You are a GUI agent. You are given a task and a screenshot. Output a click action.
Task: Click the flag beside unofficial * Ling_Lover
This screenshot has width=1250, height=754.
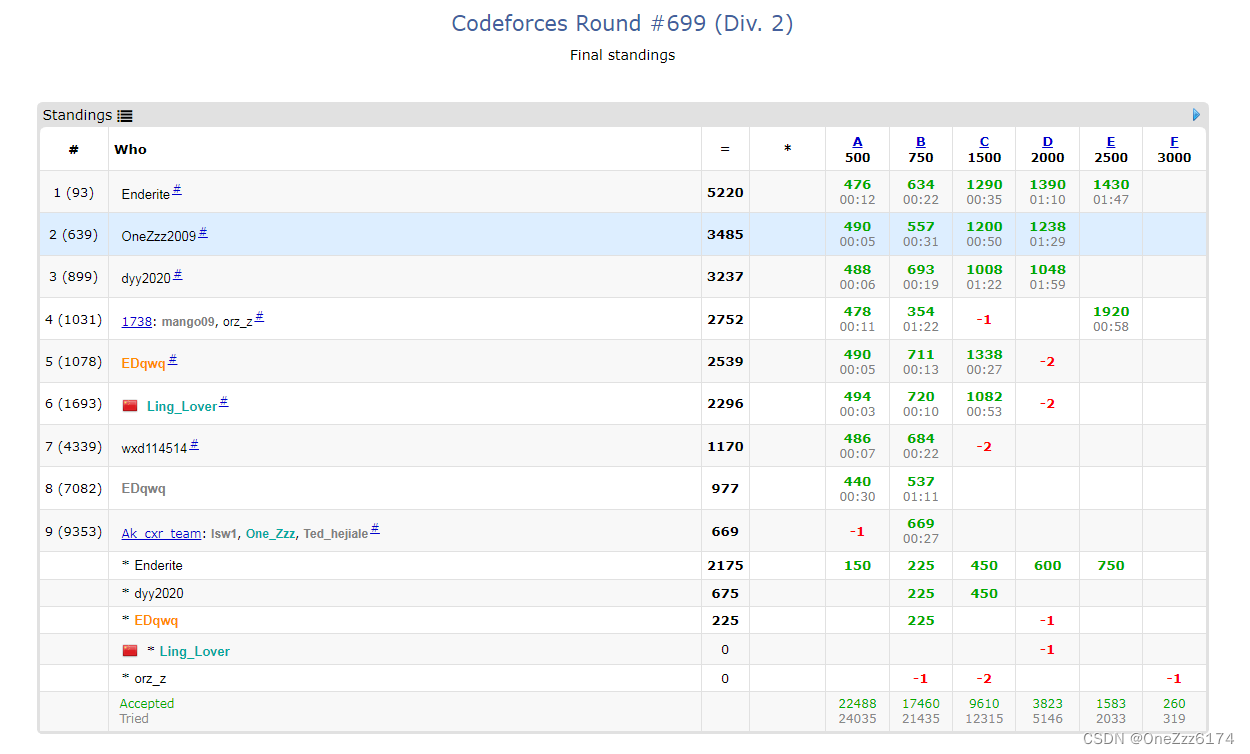coord(130,651)
